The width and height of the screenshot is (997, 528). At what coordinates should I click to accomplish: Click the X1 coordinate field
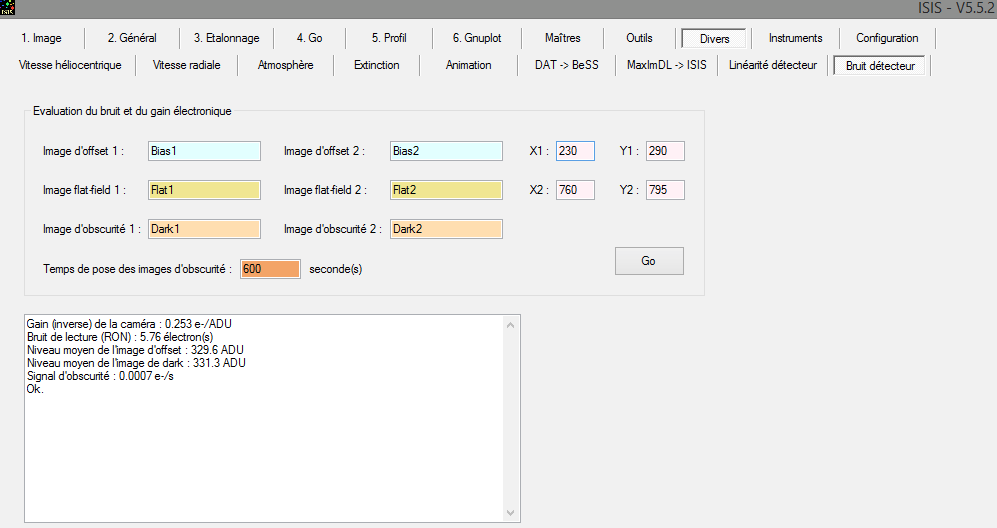(575, 151)
